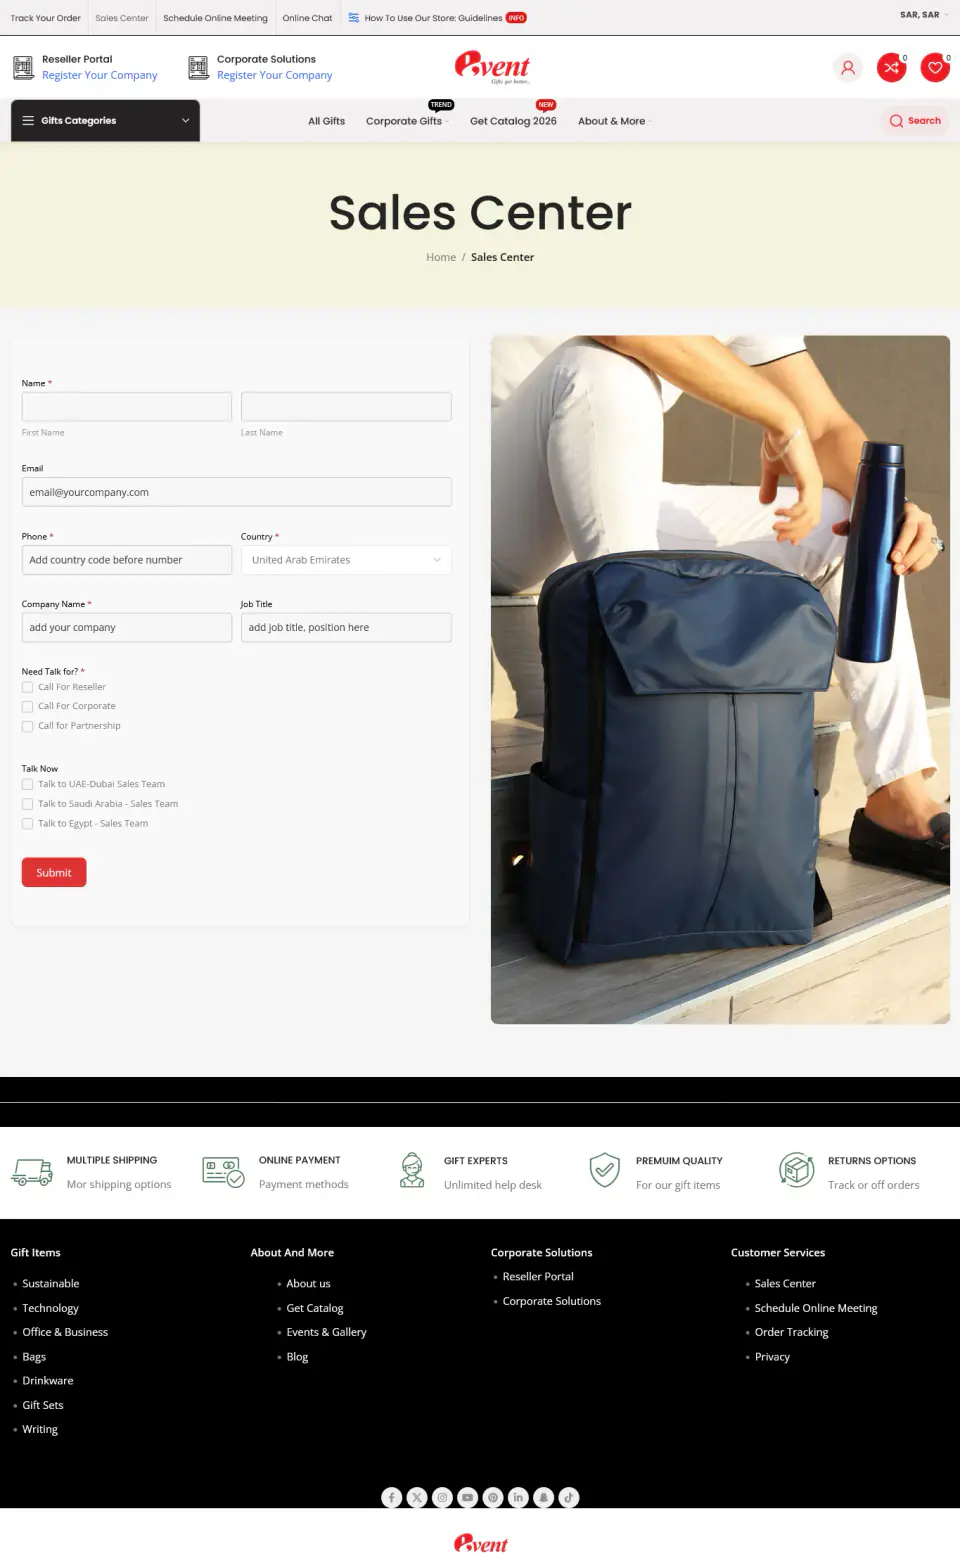Click the Corporate Solutions building icon

(199, 68)
